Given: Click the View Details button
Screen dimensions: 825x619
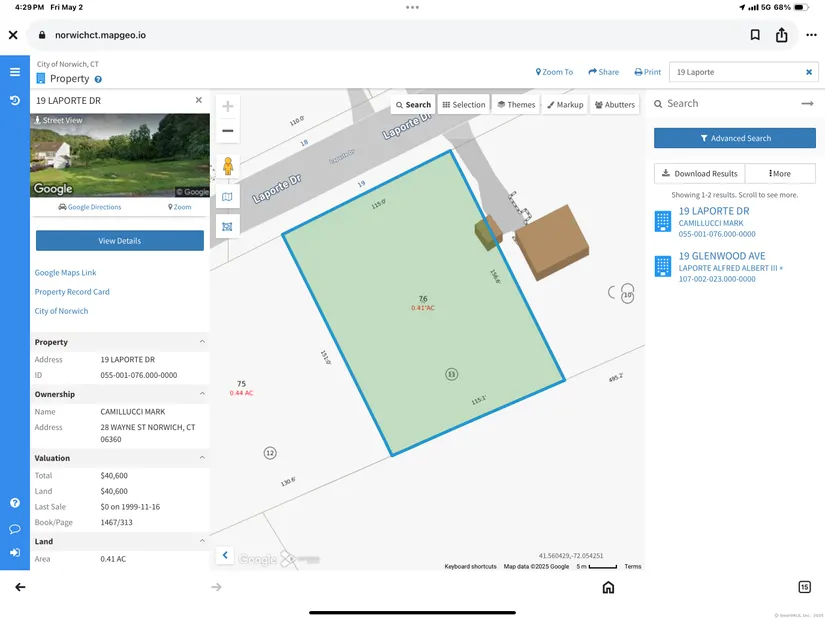Looking at the screenshot, I should click(x=120, y=241).
